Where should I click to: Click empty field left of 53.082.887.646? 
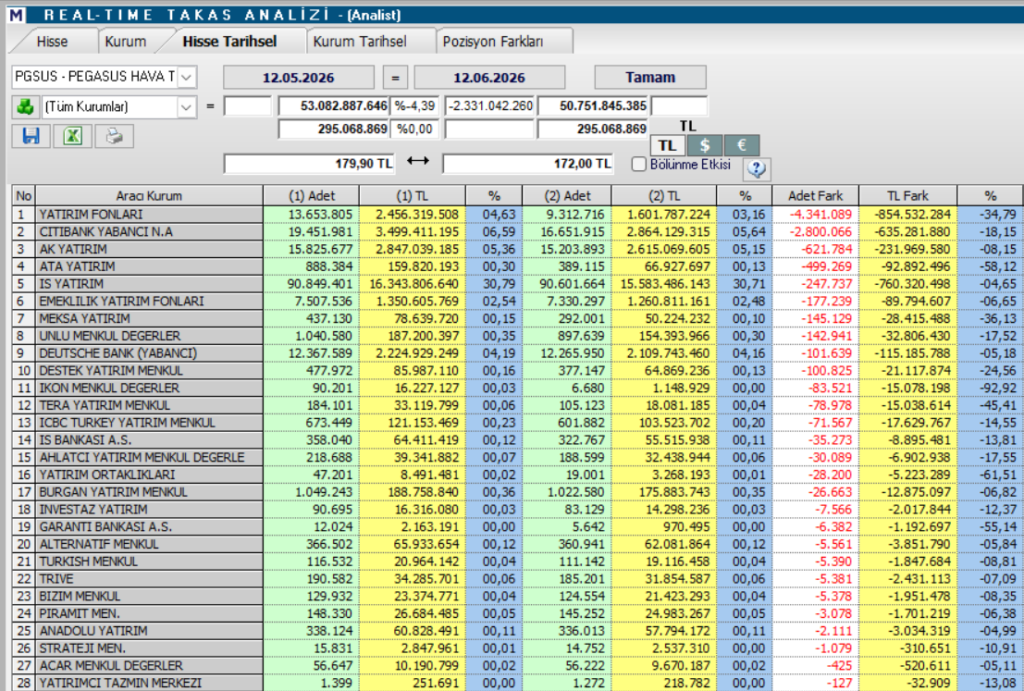(x=248, y=106)
